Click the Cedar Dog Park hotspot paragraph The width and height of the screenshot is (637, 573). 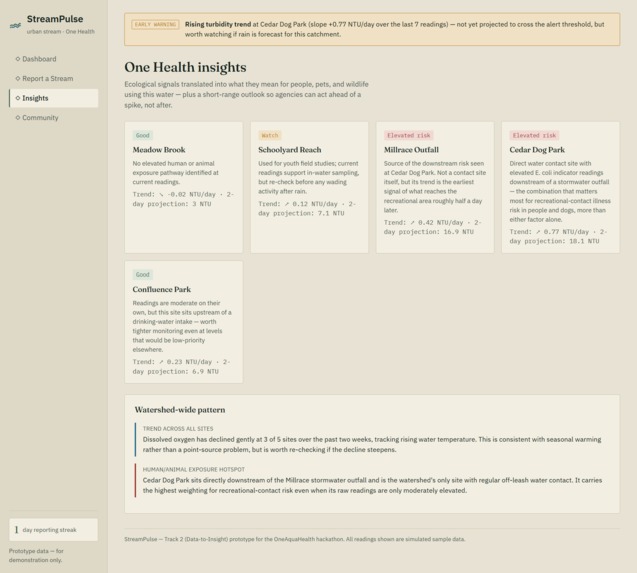click(372, 485)
